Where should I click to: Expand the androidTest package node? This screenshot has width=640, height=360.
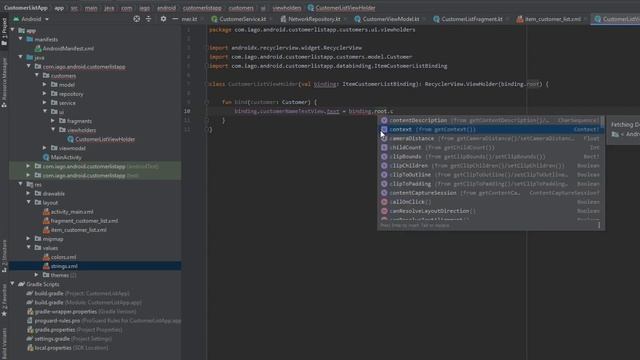[28, 166]
